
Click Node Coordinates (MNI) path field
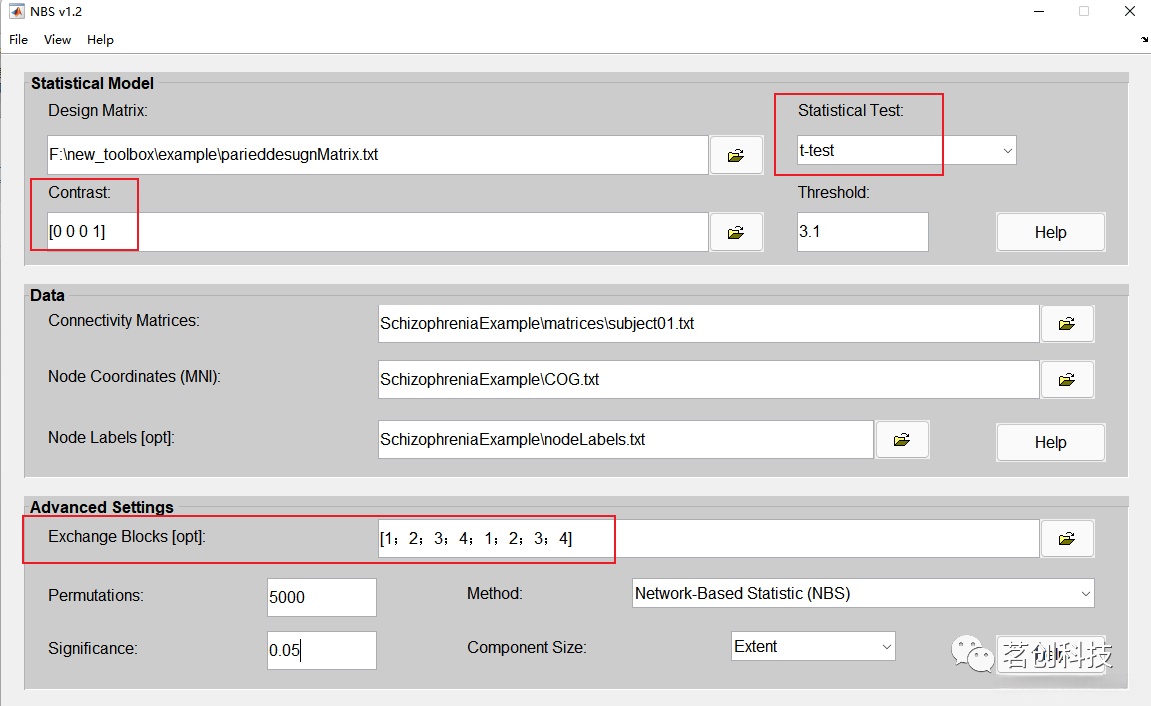(708, 379)
